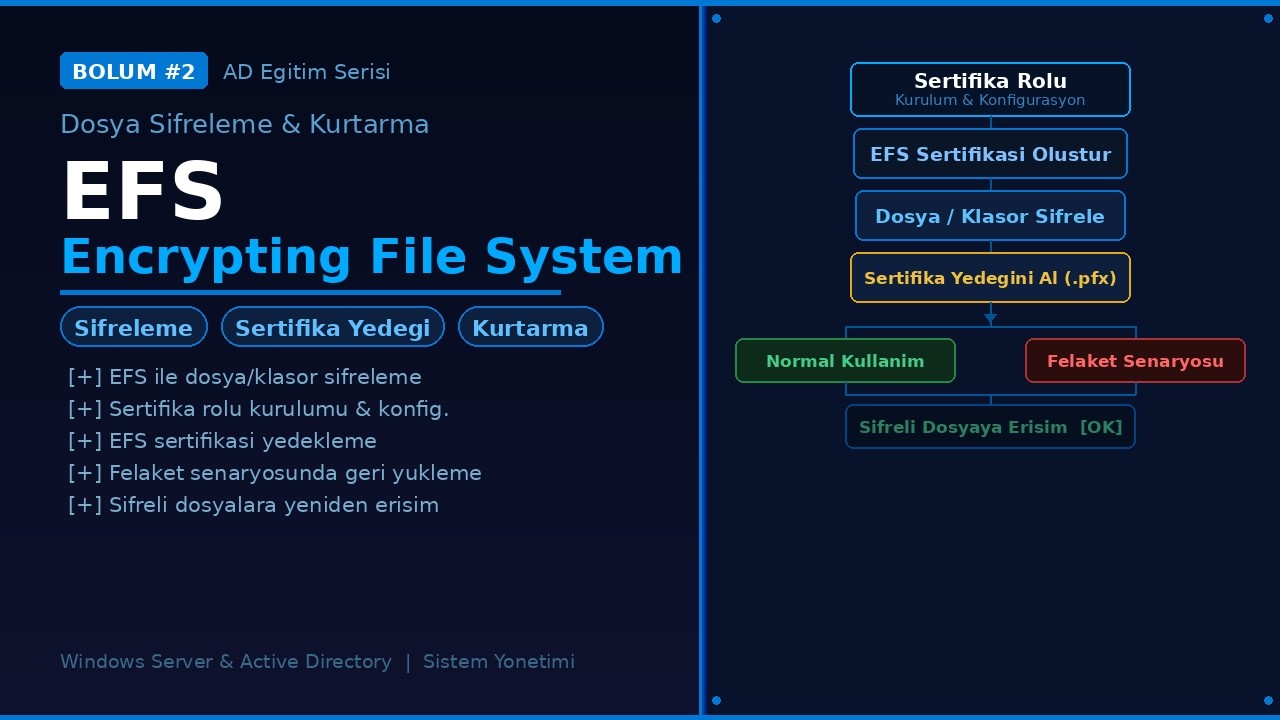Click the Sistem Yonetimi footer text
Viewport: 1280px width, 720px height.
[x=499, y=661]
